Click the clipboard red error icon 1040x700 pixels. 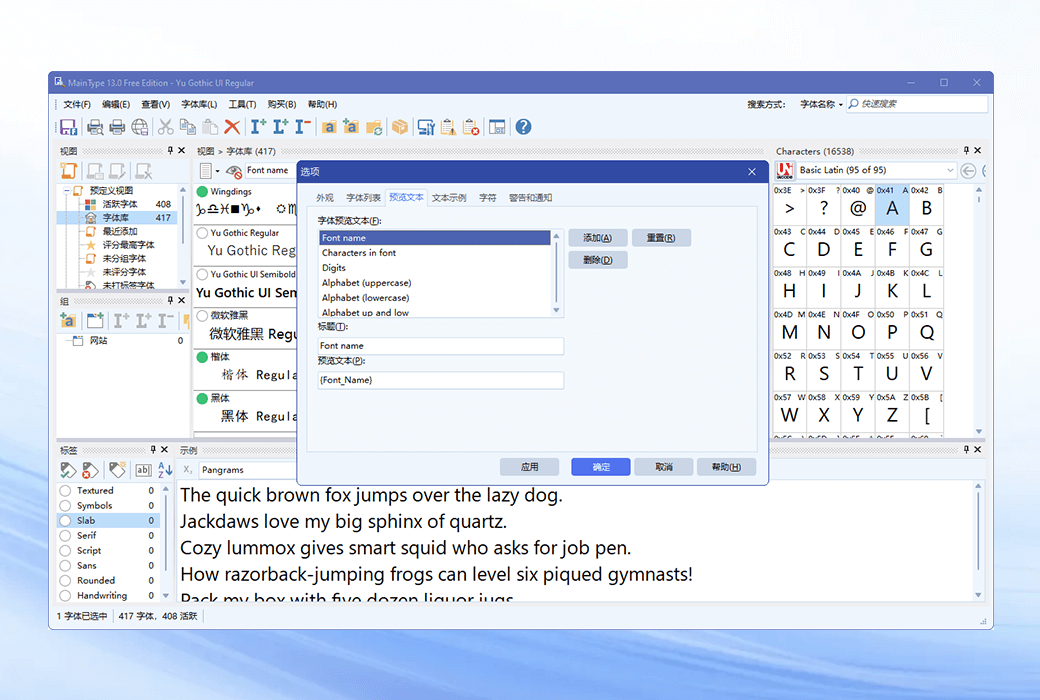point(471,127)
